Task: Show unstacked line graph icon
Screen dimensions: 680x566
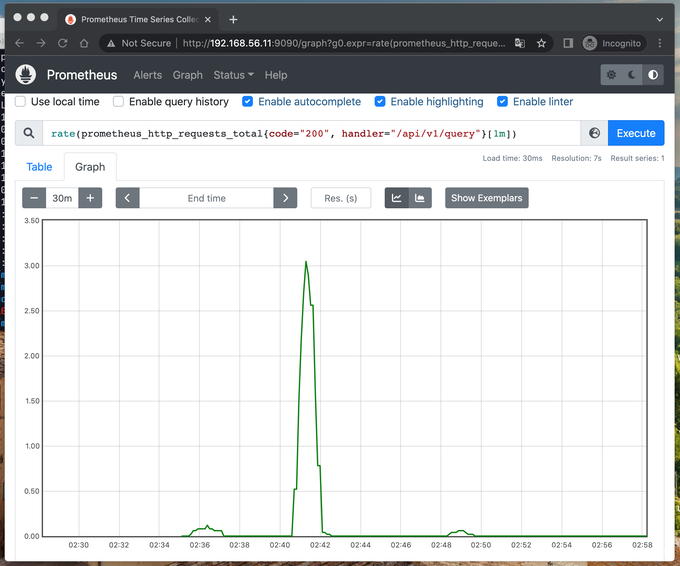Action: [396, 198]
